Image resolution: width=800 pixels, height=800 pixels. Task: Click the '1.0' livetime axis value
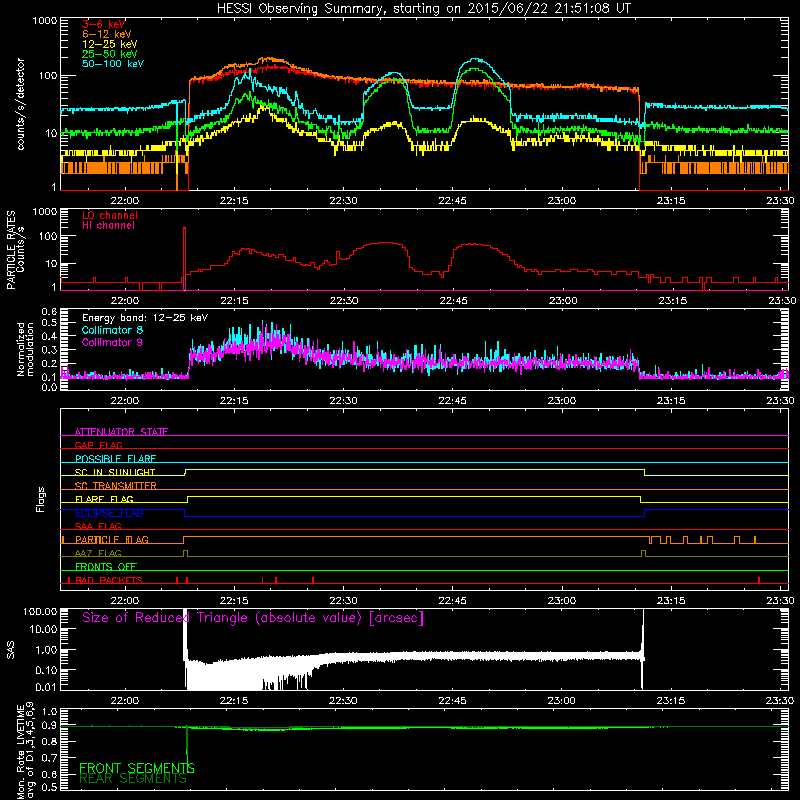click(49, 711)
